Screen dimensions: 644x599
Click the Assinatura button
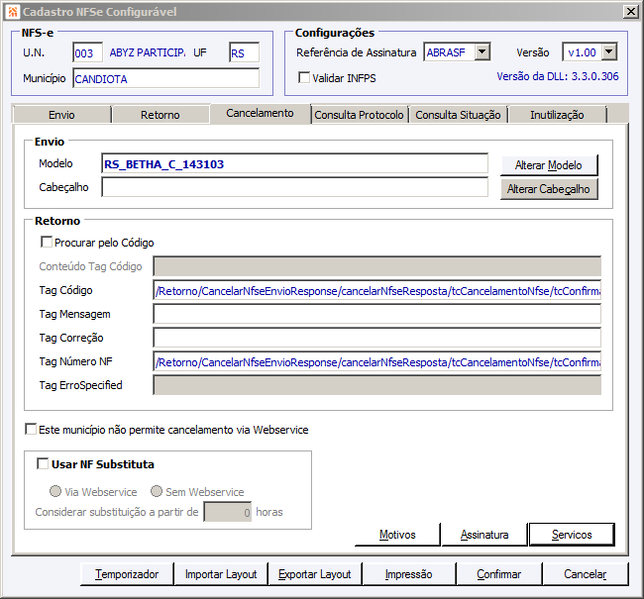(x=485, y=534)
